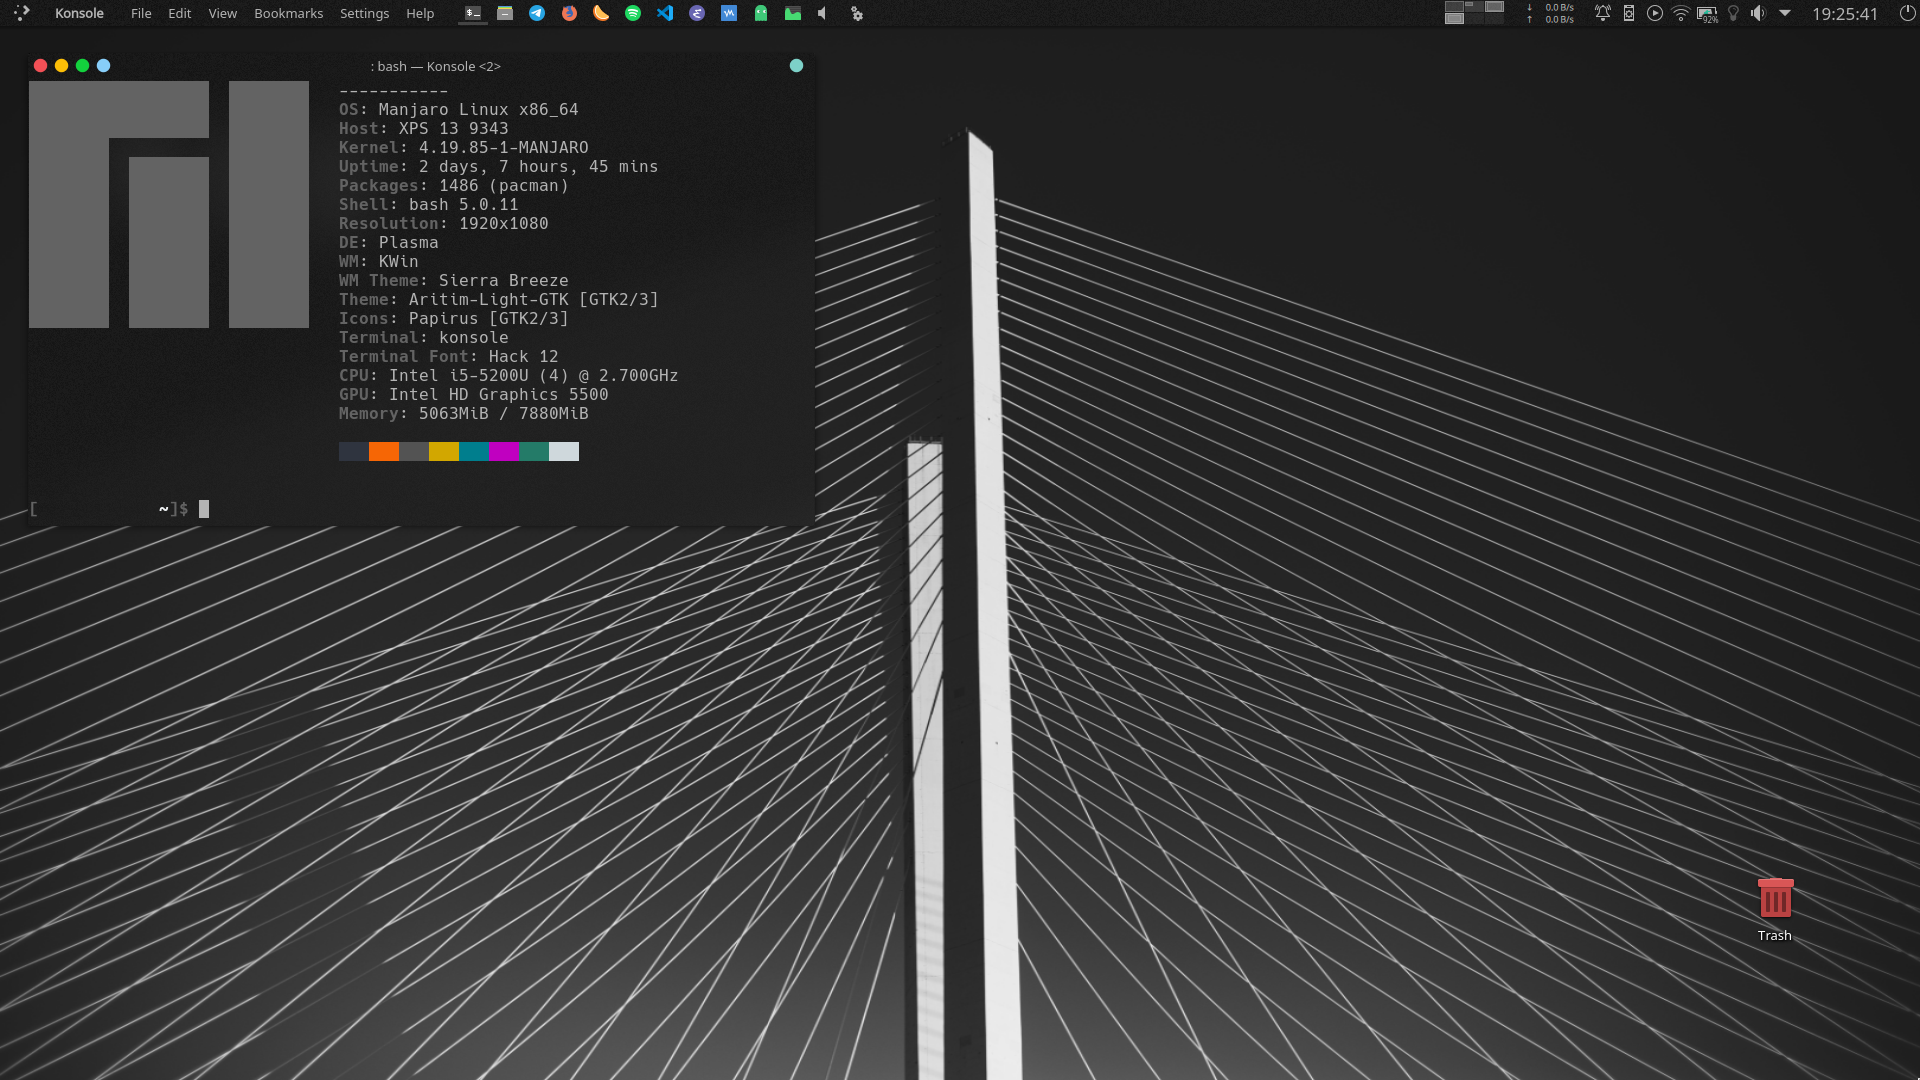The width and height of the screenshot is (1920, 1080).
Task: Open the Wi-Fi network tray icon
Action: click(x=1681, y=13)
